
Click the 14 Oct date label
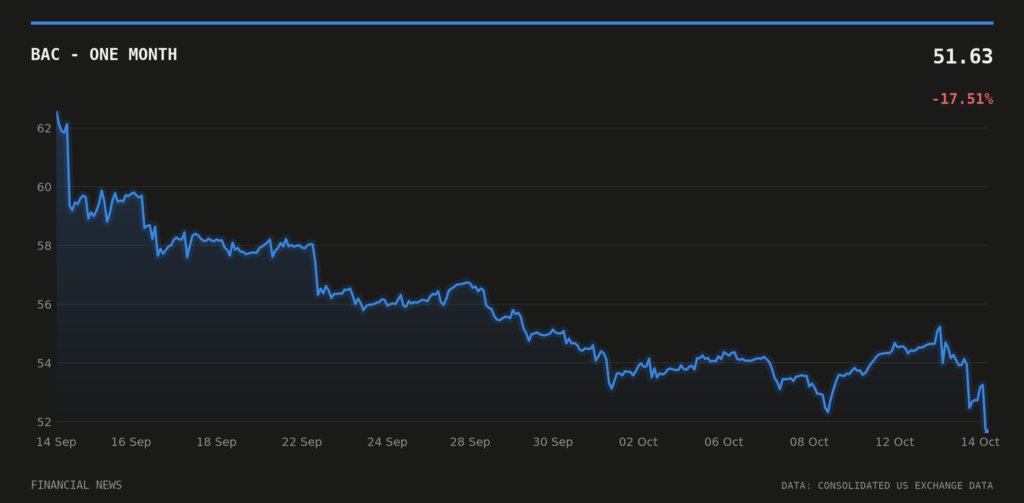pyautogui.click(x=980, y=442)
